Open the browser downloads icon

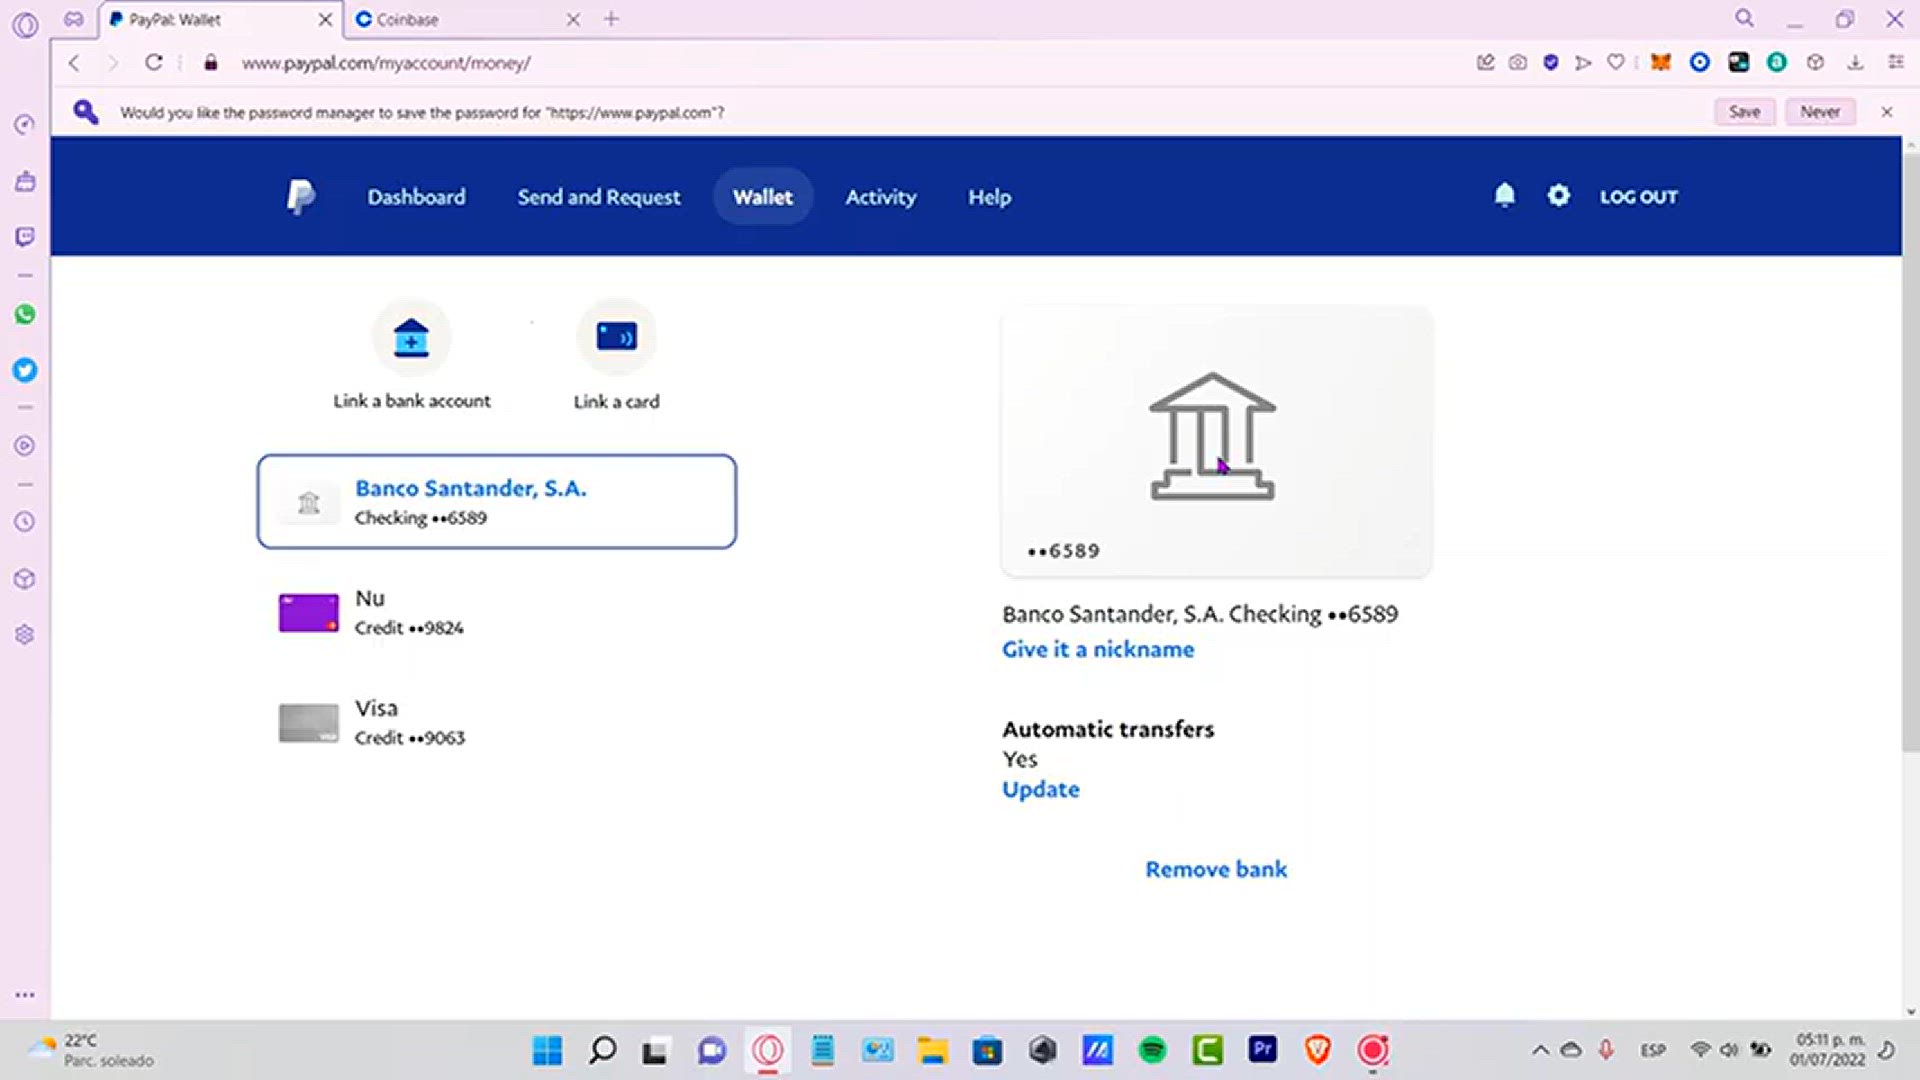click(x=1855, y=62)
